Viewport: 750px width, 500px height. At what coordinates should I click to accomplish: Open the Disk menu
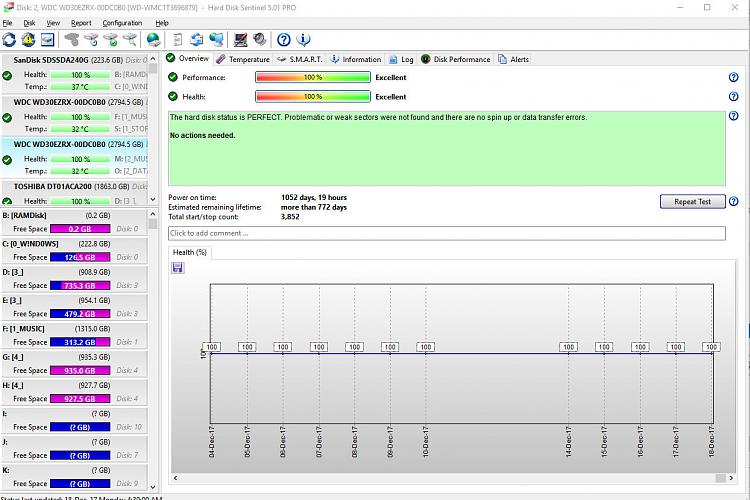pyautogui.click(x=29, y=23)
